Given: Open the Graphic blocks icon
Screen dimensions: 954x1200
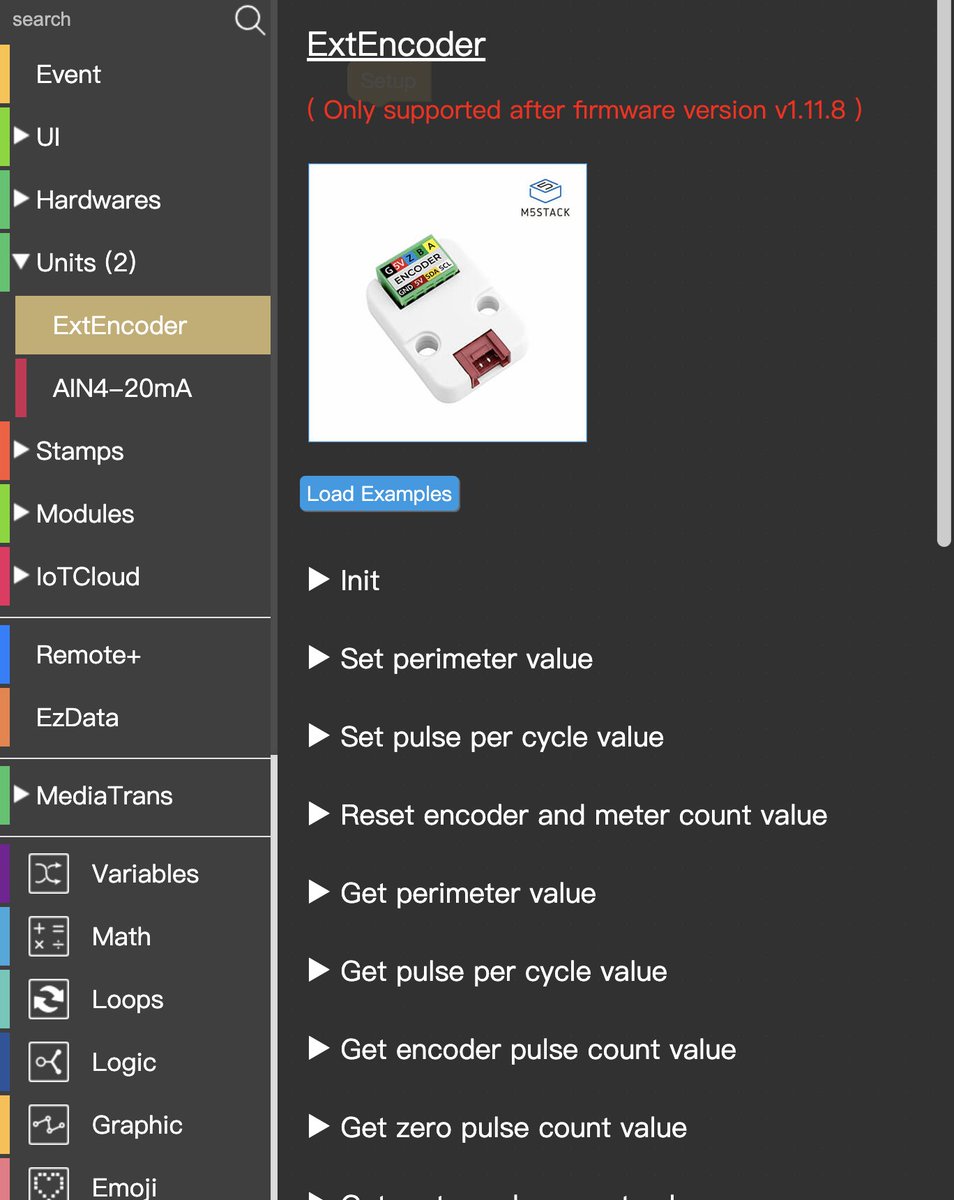Looking at the screenshot, I should pos(48,1124).
